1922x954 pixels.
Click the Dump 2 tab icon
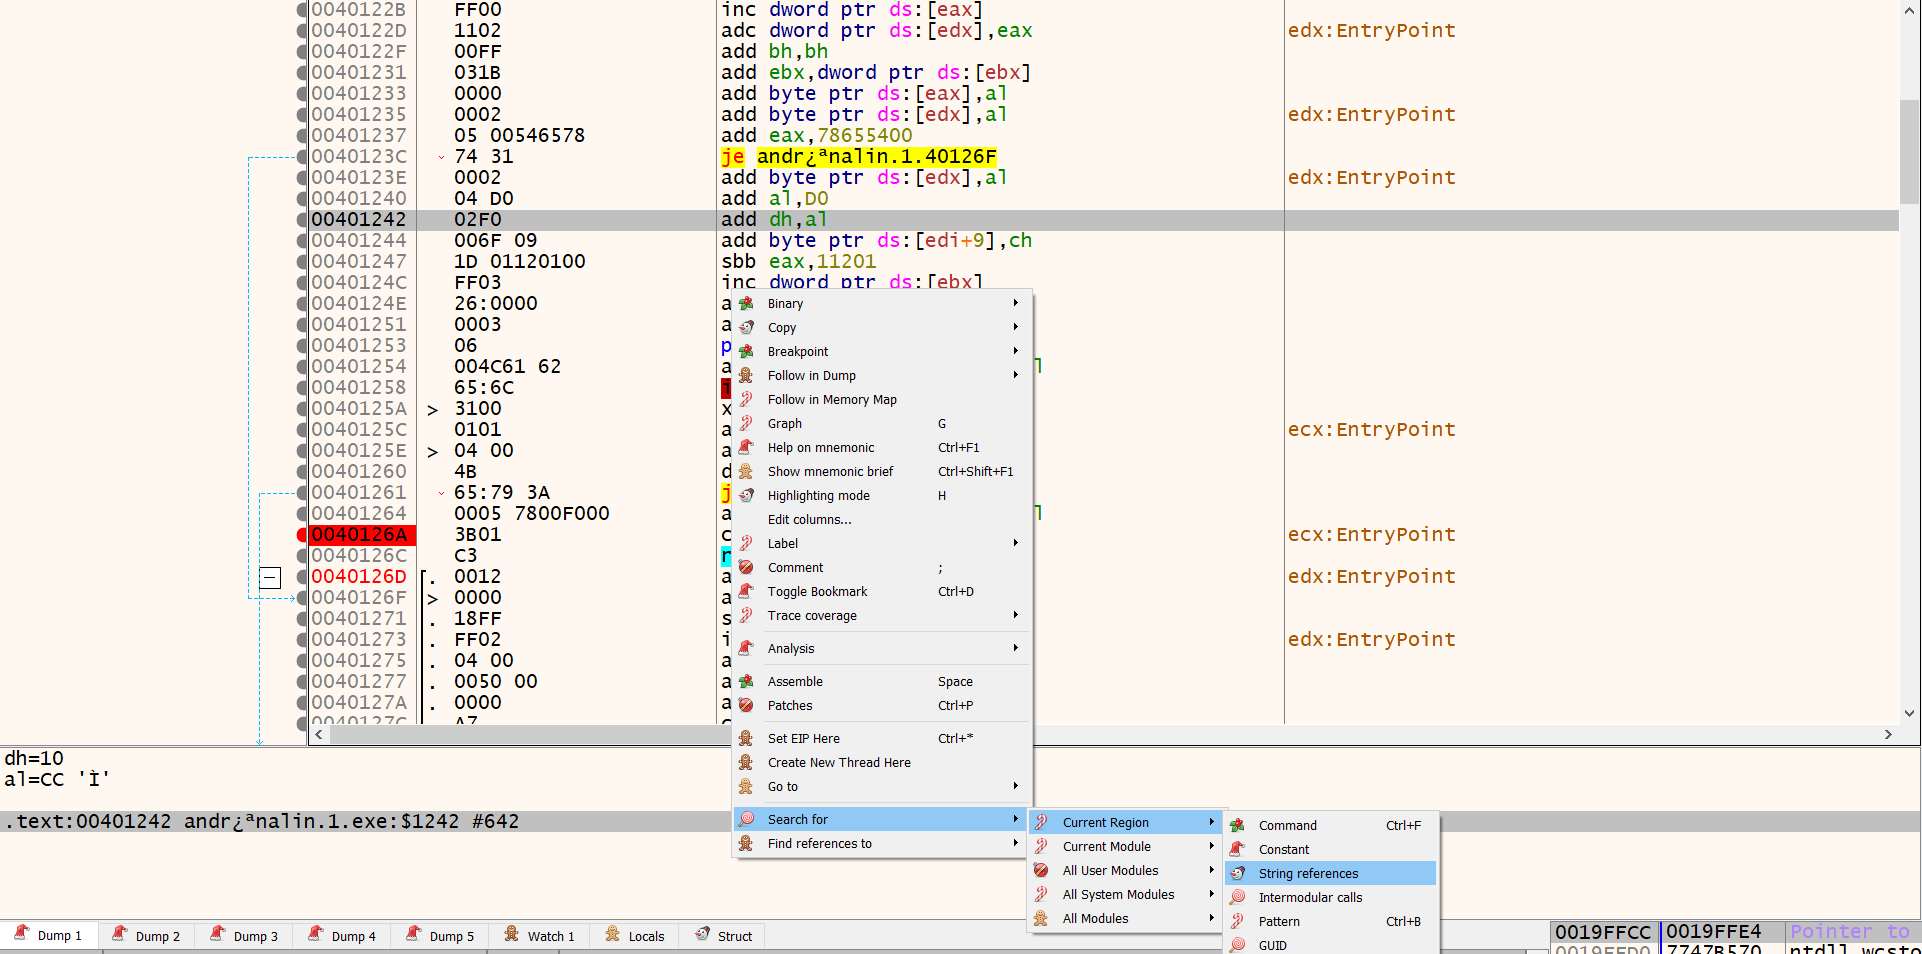119,934
